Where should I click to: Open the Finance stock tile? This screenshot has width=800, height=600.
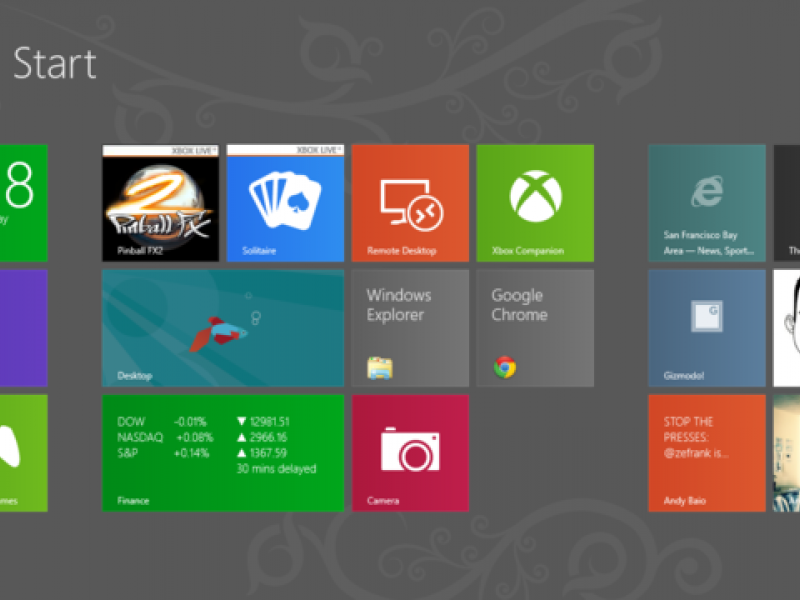pos(223,453)
